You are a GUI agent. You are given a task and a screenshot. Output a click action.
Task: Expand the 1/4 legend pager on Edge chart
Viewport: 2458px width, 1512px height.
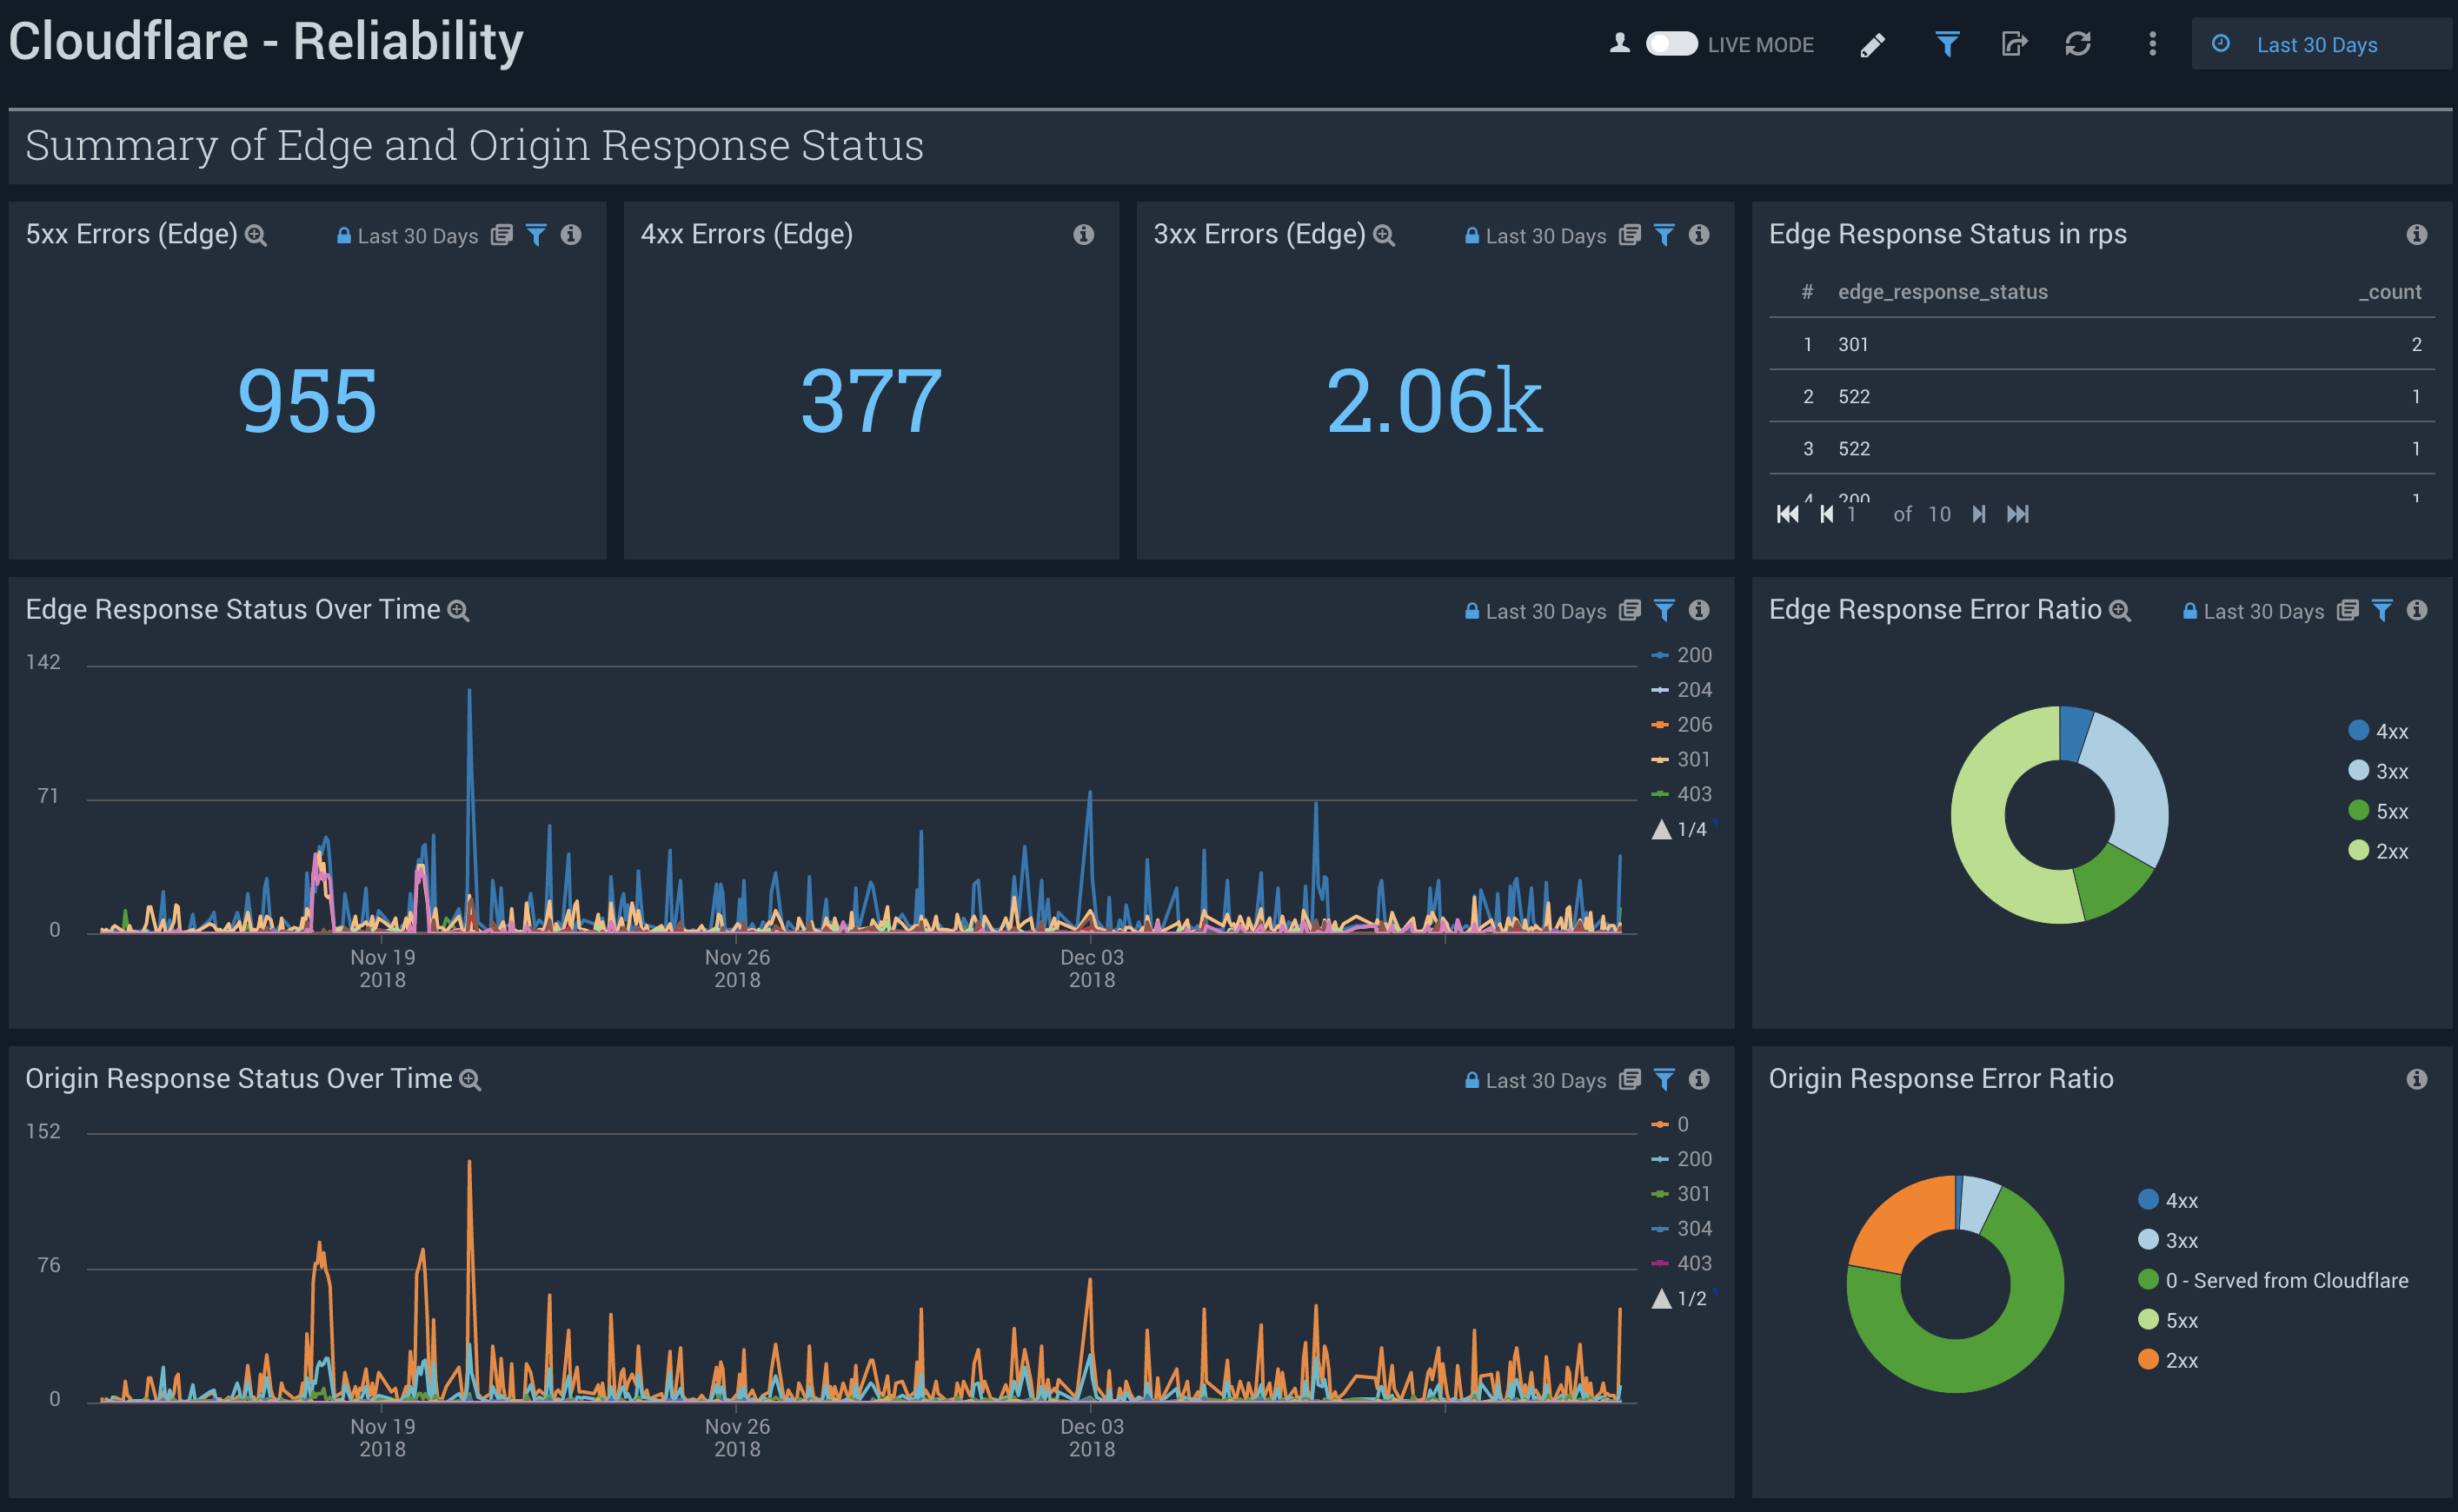1683,828
